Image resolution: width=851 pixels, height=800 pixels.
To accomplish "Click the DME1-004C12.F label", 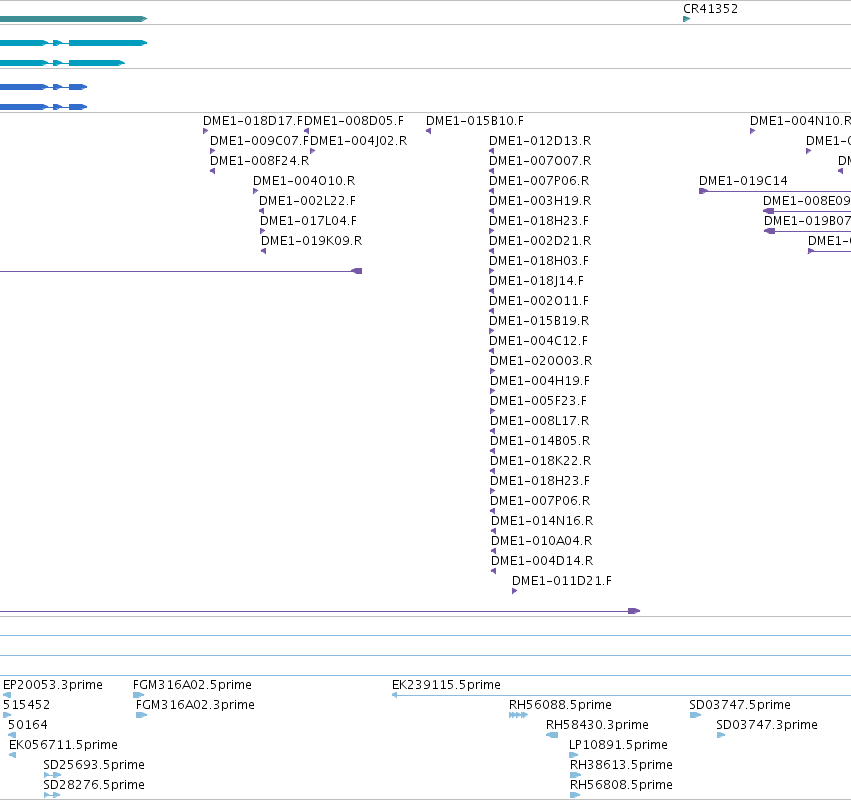I will (538, 341).
